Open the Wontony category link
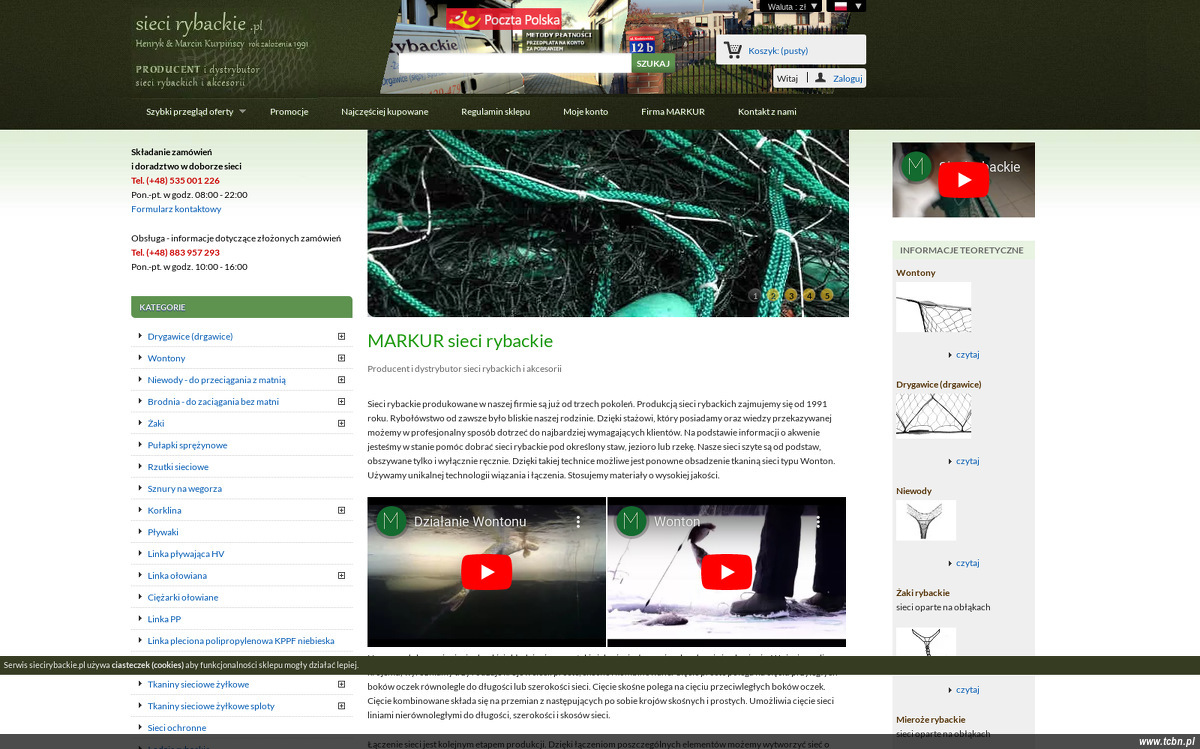Screen dimensions: 1200x749 tap(166, 358)
